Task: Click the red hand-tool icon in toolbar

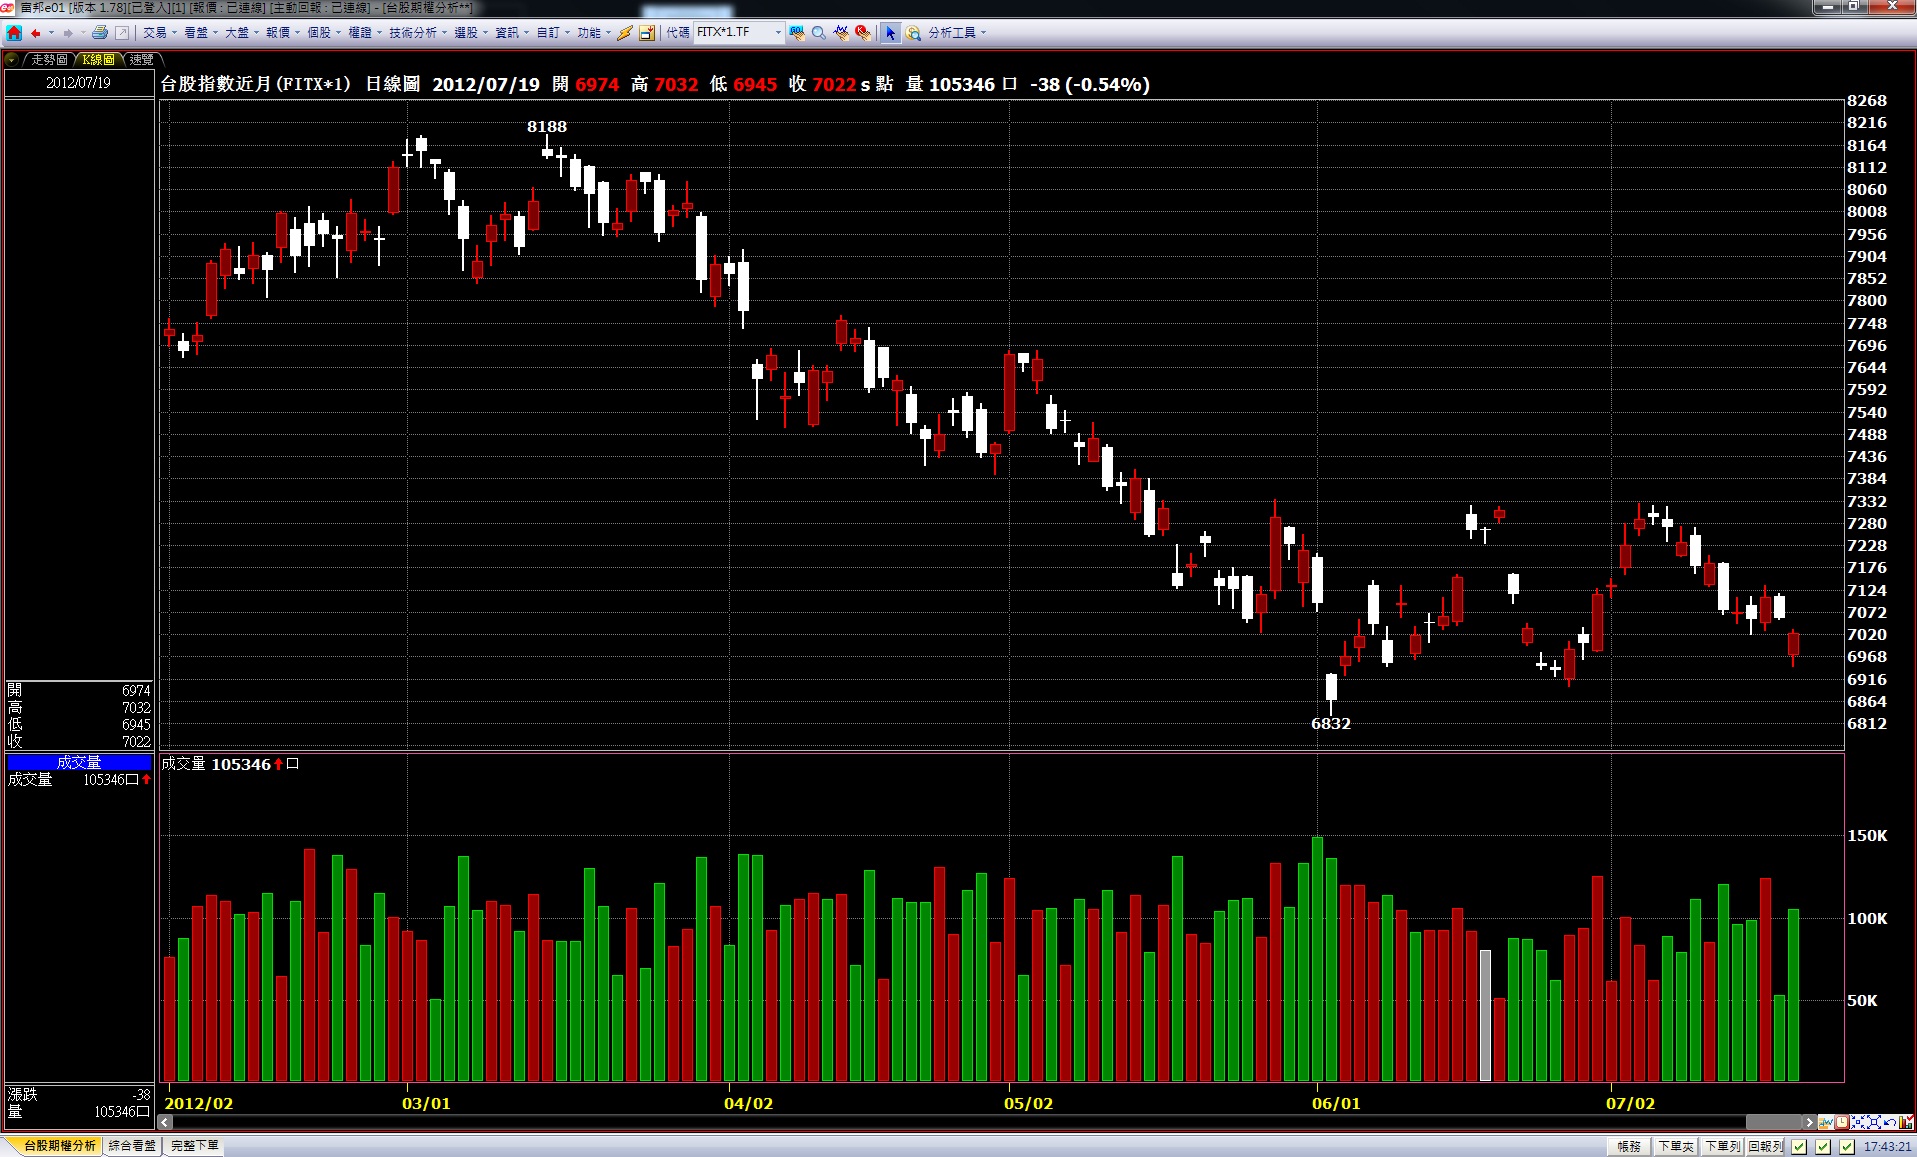Action: [x=863, y=33]
